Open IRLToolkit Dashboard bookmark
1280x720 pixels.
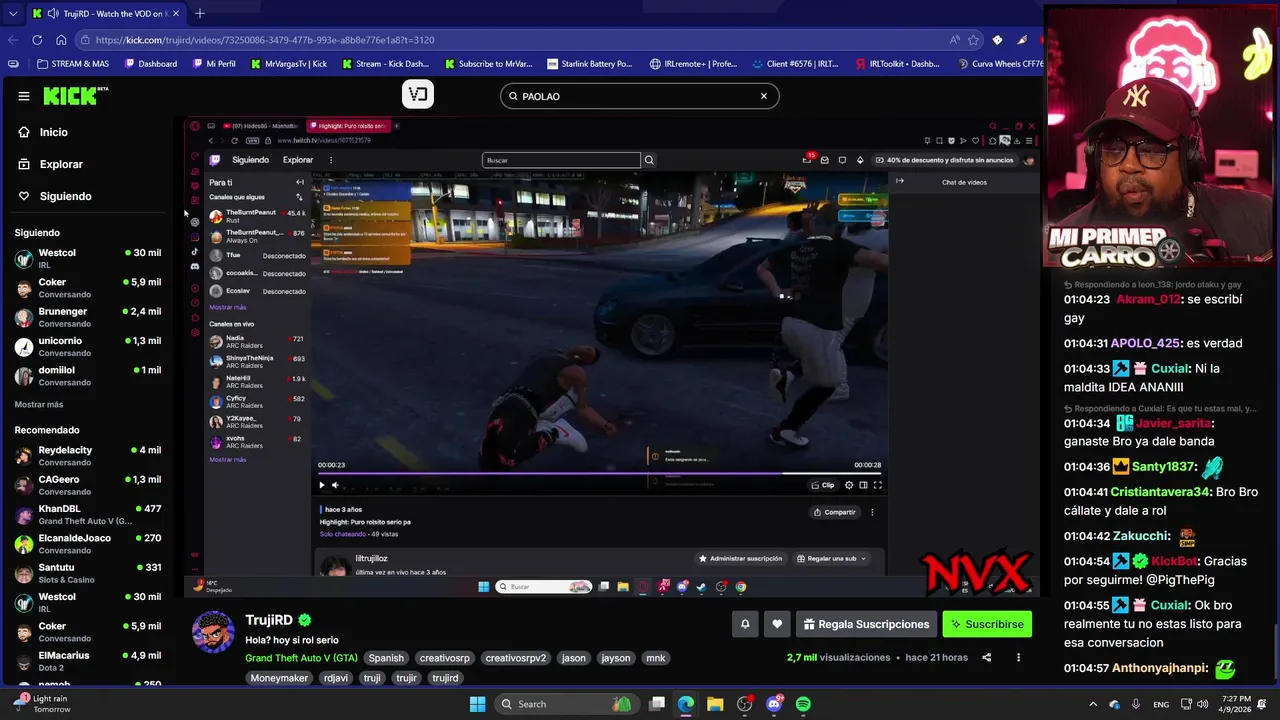tap(897, 64)
